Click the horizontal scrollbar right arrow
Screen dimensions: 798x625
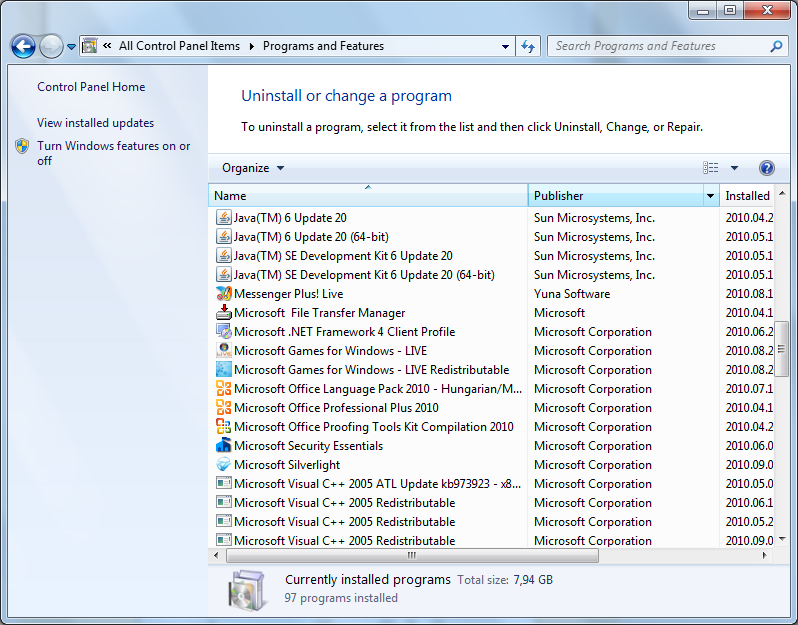pos(764,555)
